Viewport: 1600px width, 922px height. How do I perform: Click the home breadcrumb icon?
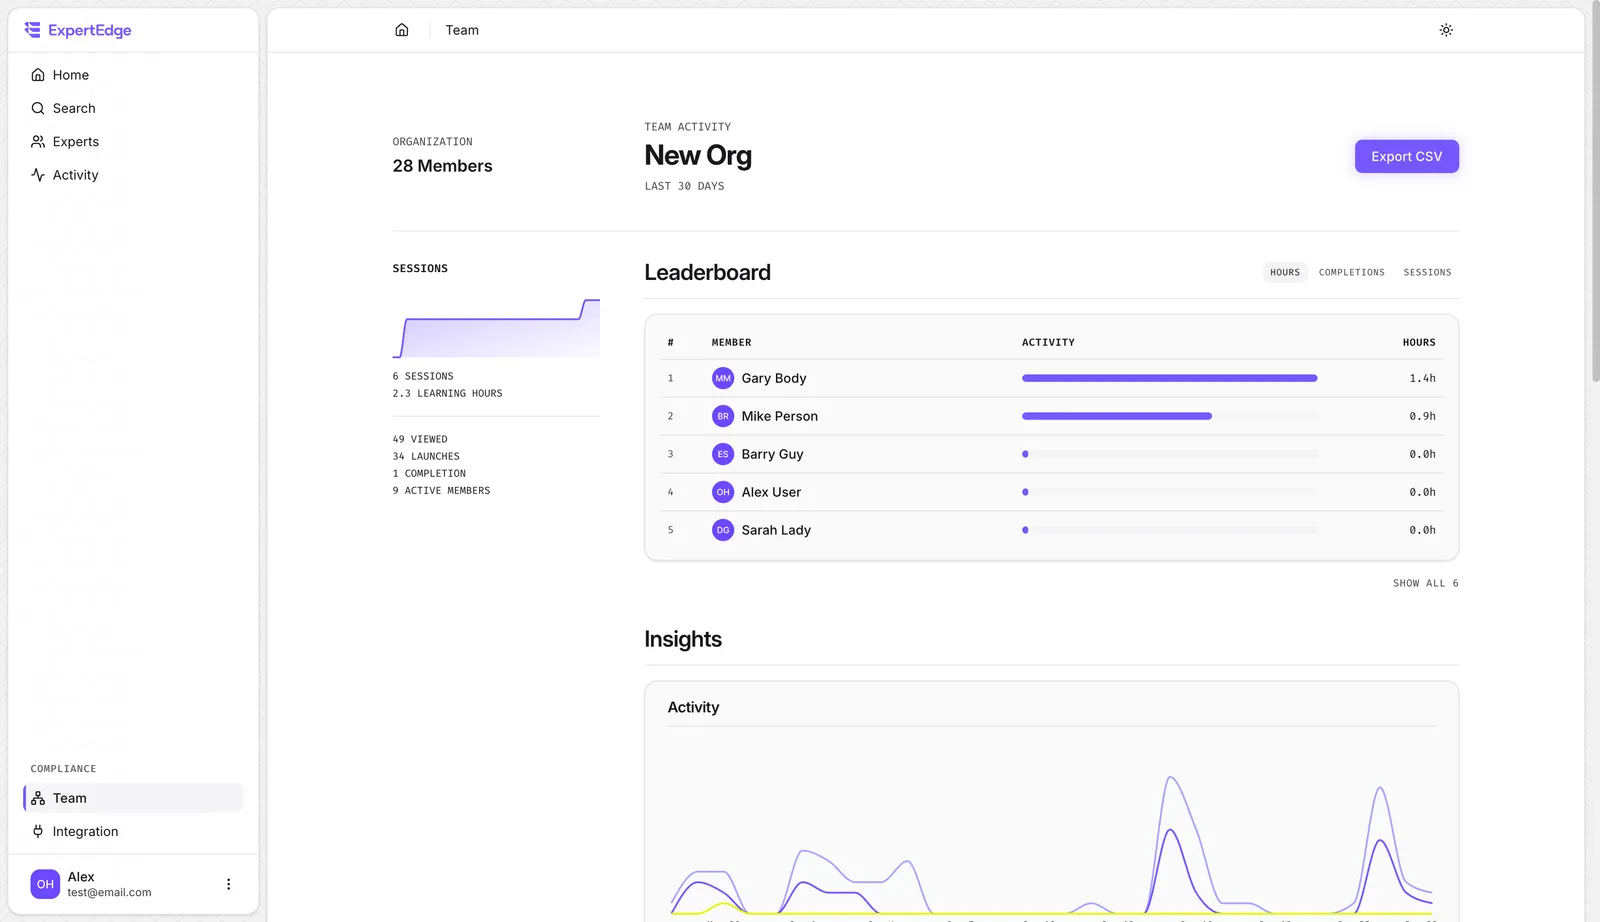(x=402, y=30)
